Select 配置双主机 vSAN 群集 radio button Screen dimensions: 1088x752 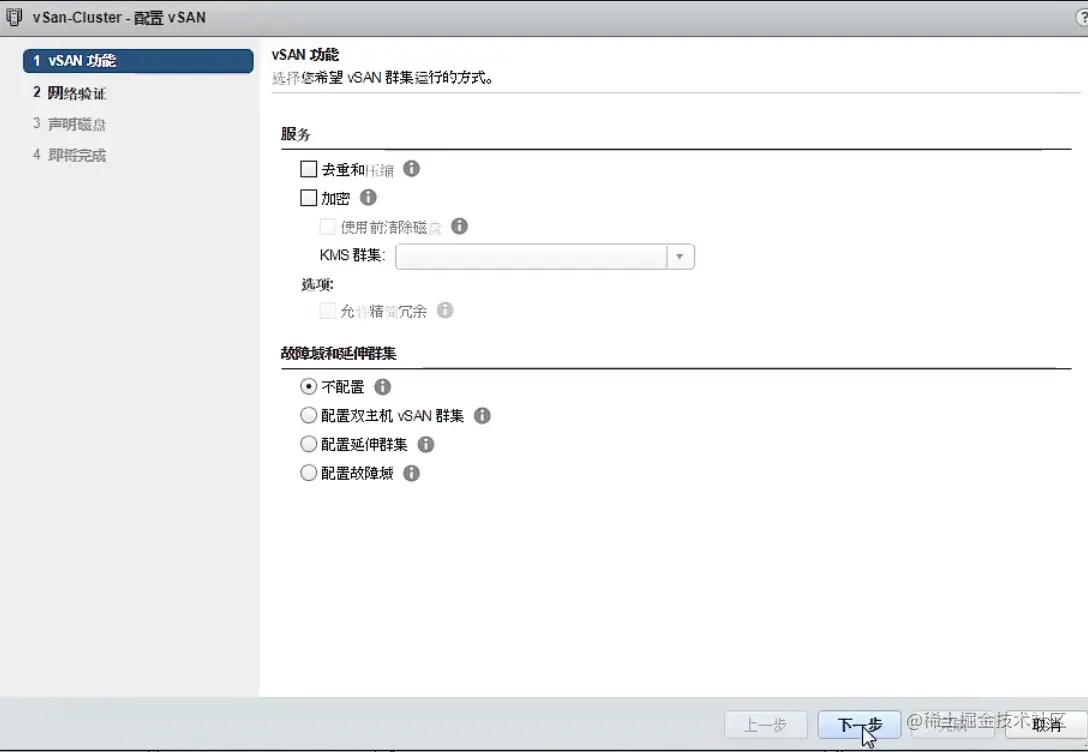(x=308, y=416)
